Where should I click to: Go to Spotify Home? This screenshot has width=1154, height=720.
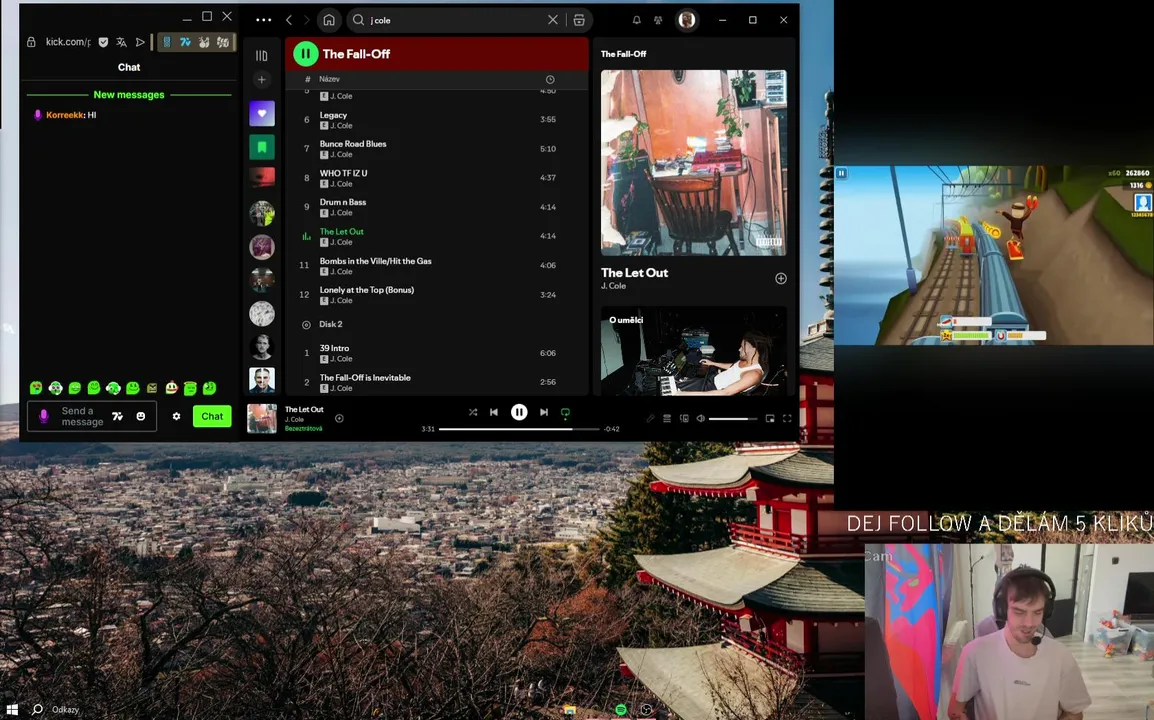pos(329,20)
